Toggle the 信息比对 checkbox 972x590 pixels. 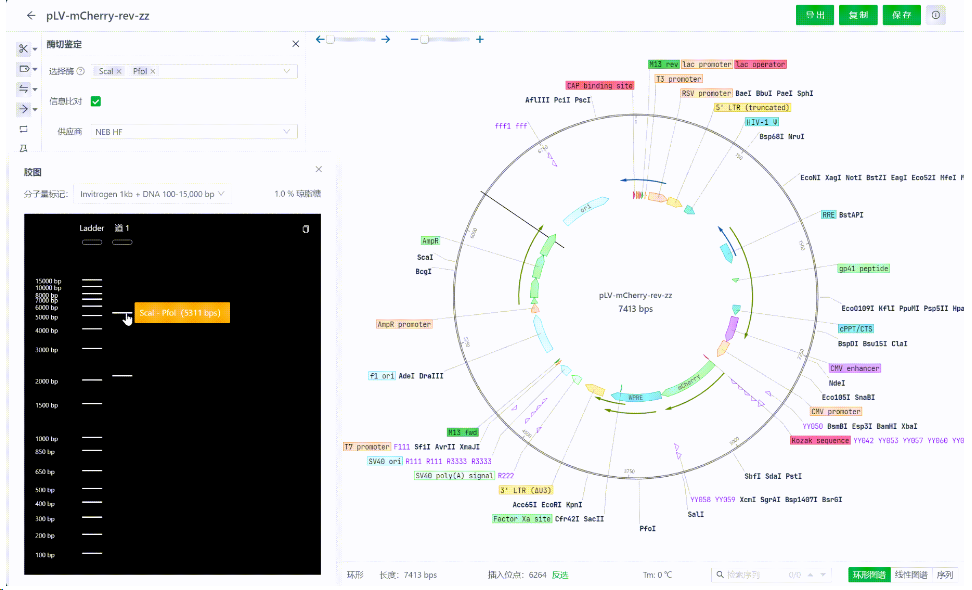(x=95, y=101)
